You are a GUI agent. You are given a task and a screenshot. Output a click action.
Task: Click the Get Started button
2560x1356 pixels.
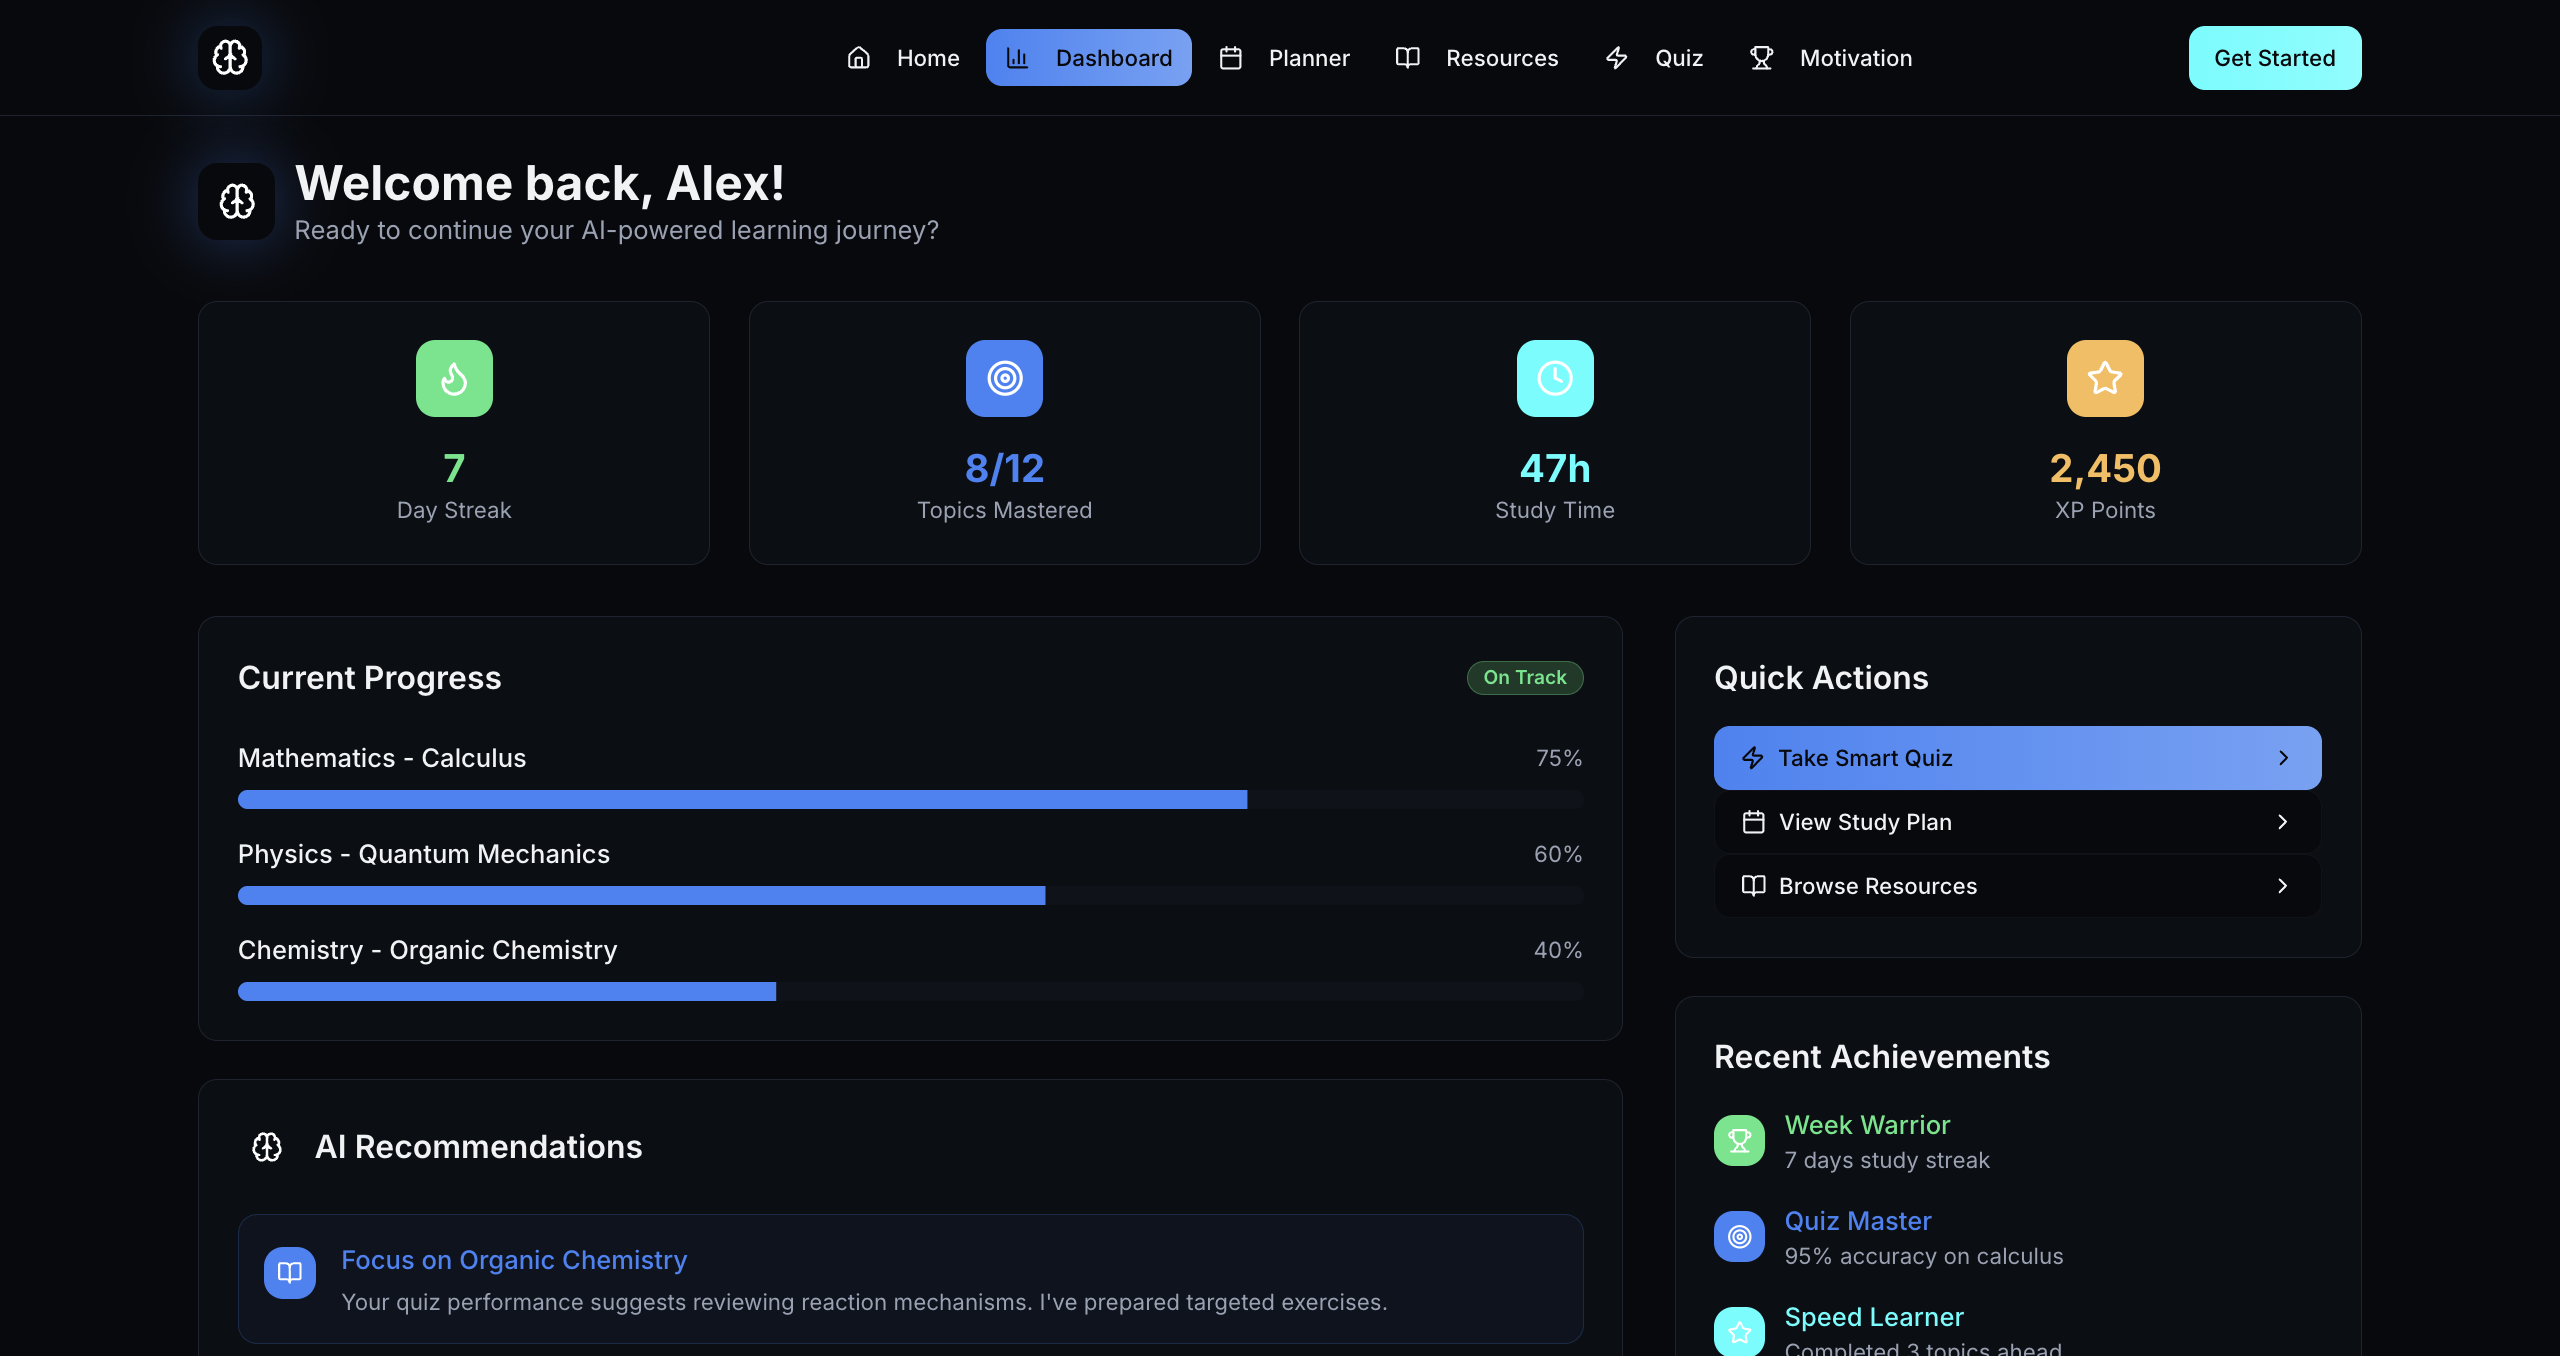tap(2274, 57)
